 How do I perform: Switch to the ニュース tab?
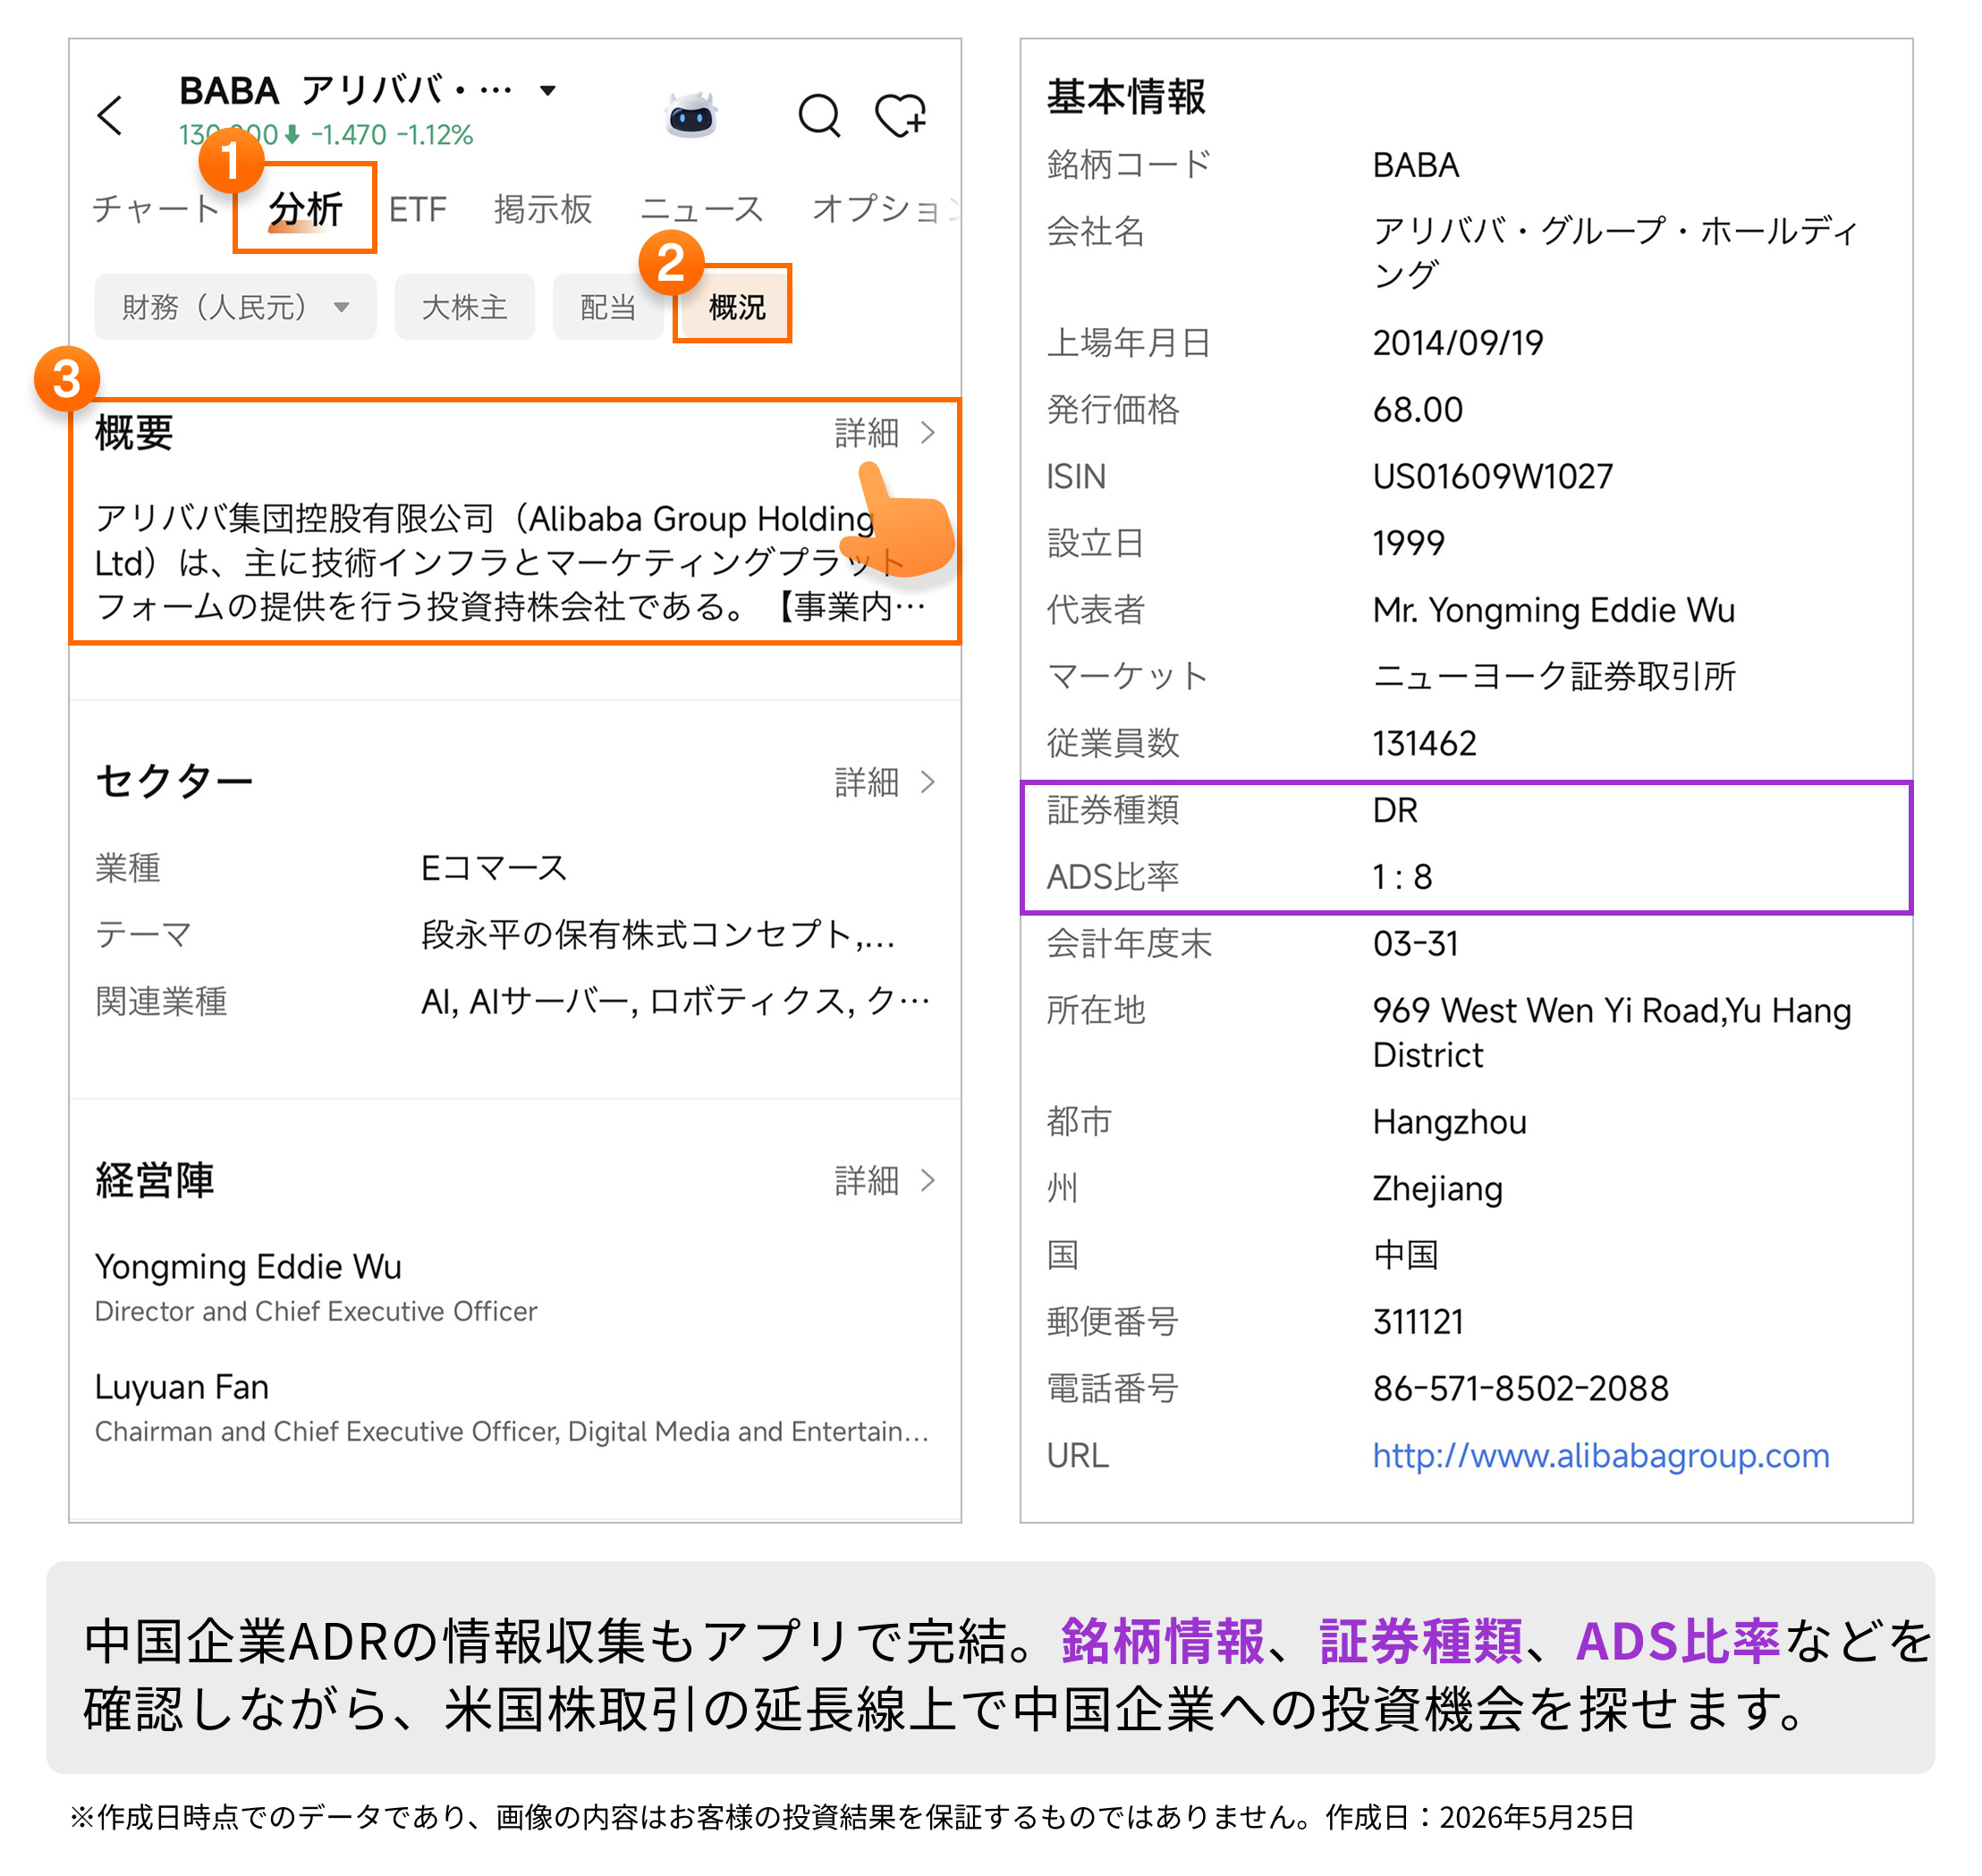point(702,209)
